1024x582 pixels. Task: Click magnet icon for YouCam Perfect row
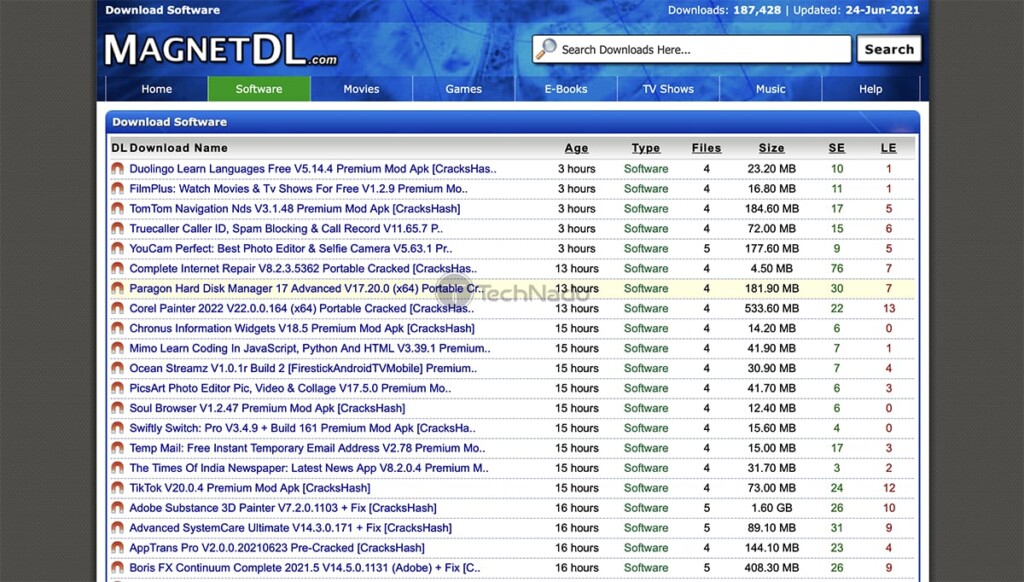[118, 248]
